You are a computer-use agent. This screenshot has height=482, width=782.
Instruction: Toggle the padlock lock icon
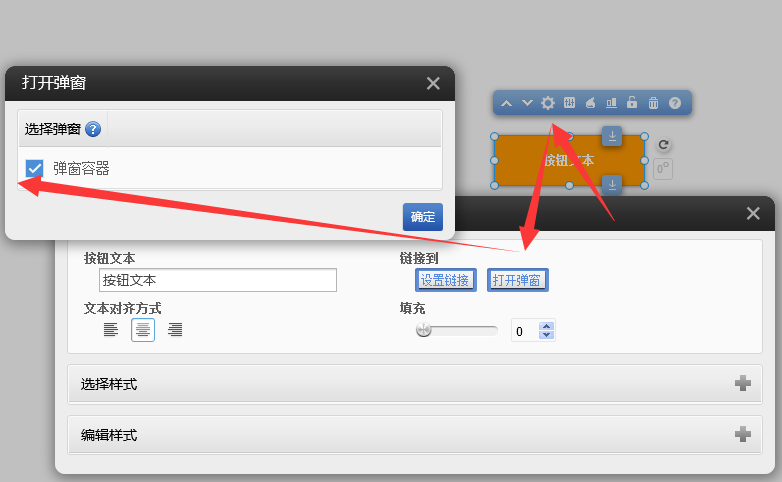632,103
